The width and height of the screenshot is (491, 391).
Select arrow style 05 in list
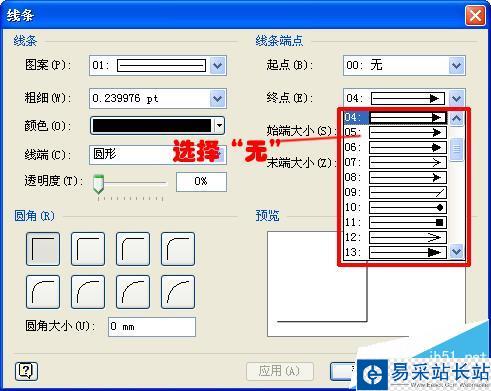coord(395,132)
